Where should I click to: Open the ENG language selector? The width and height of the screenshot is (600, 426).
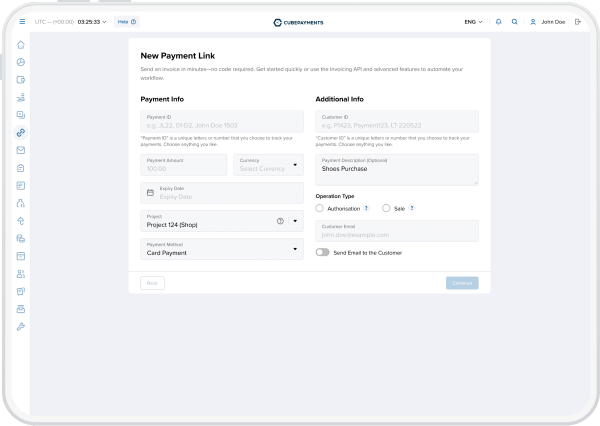(x=473, y=21)
